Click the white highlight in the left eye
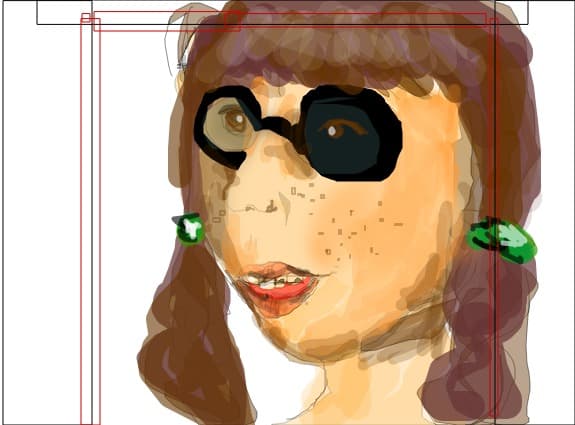The image size is (575, 425). (239, 119)
